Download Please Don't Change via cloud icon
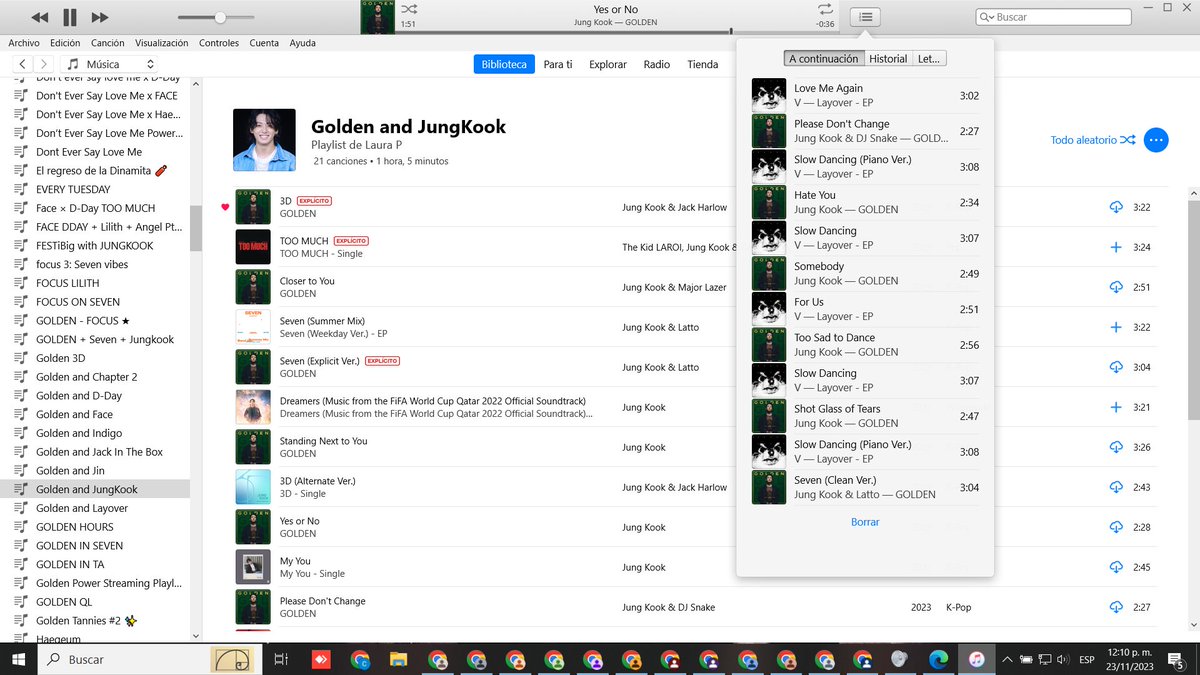 [x=1116, y=607]
